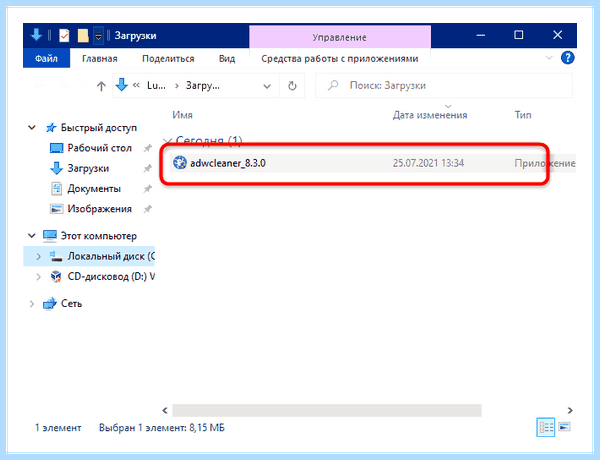
Task: Minimize the Загрузки window
Action: [481, 35]
